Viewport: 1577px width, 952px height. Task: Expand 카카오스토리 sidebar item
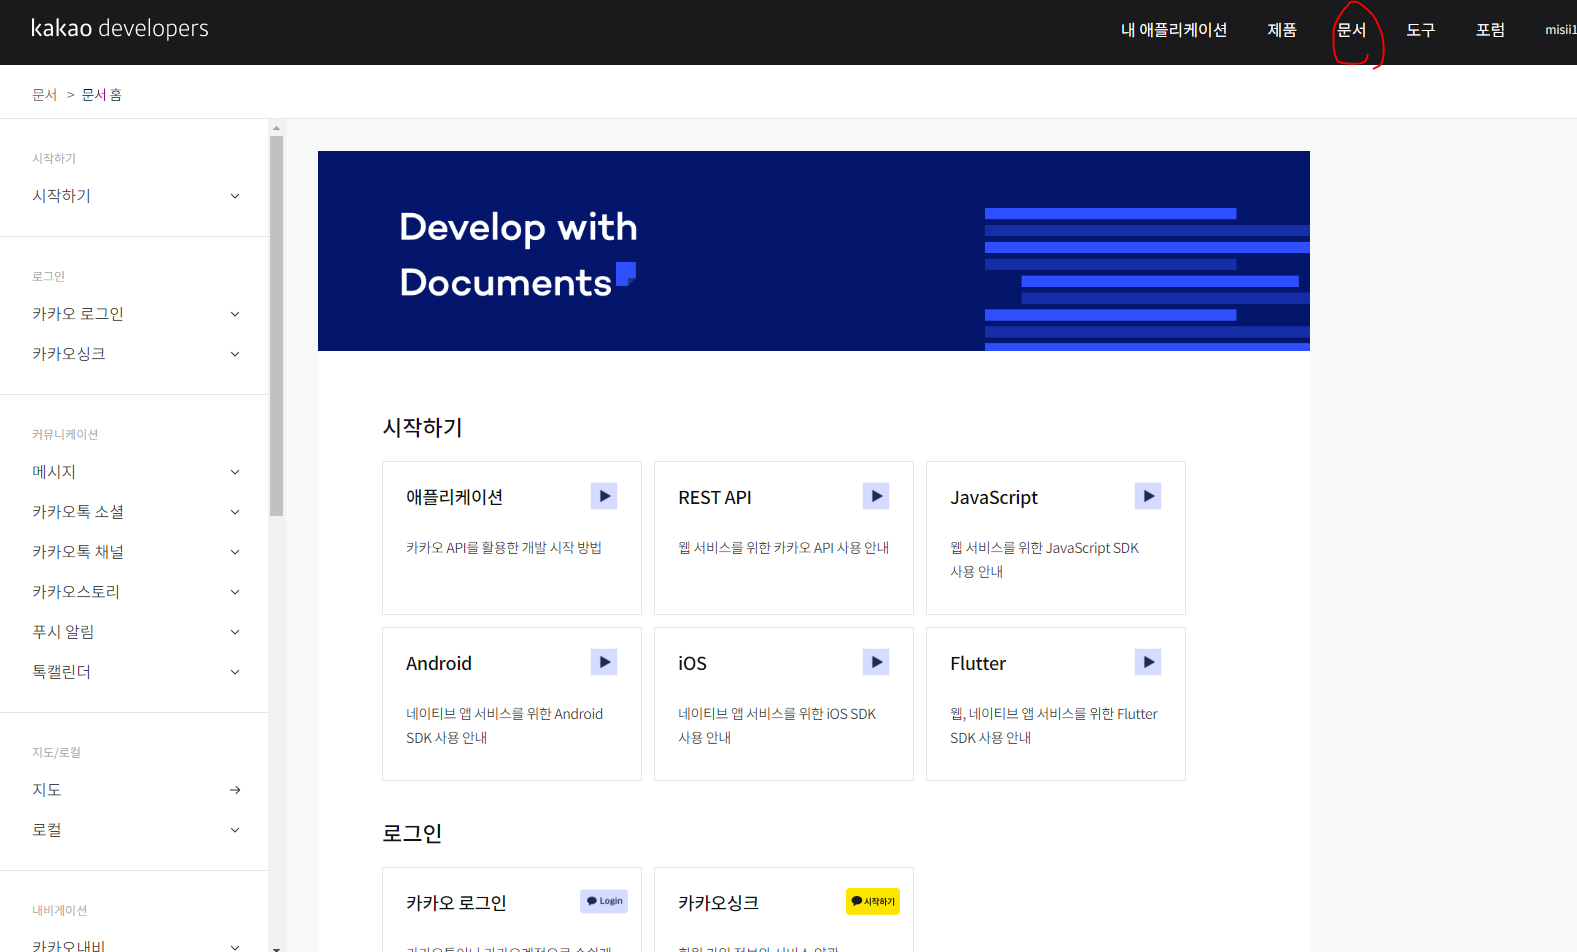tap(235, 592)
